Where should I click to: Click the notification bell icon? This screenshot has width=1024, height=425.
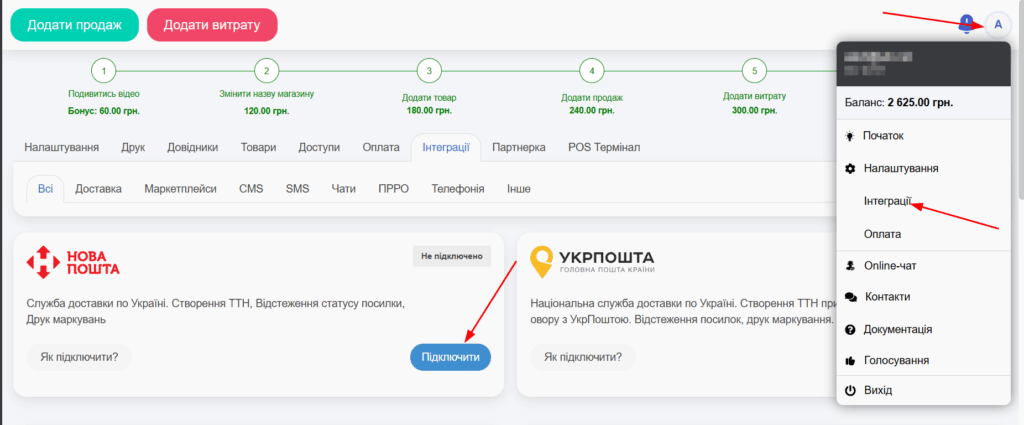tap(967, 24)
